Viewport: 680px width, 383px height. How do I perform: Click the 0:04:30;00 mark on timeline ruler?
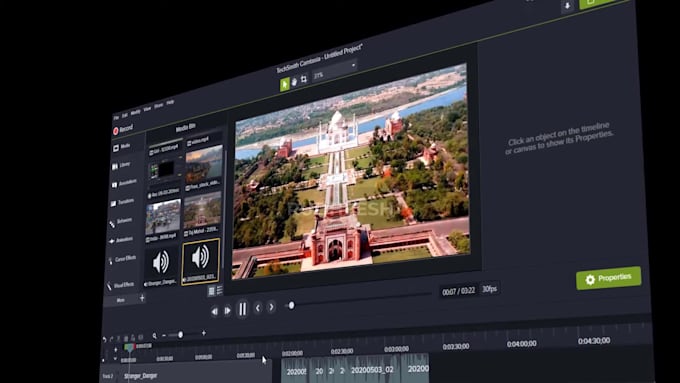coord(594,341)
